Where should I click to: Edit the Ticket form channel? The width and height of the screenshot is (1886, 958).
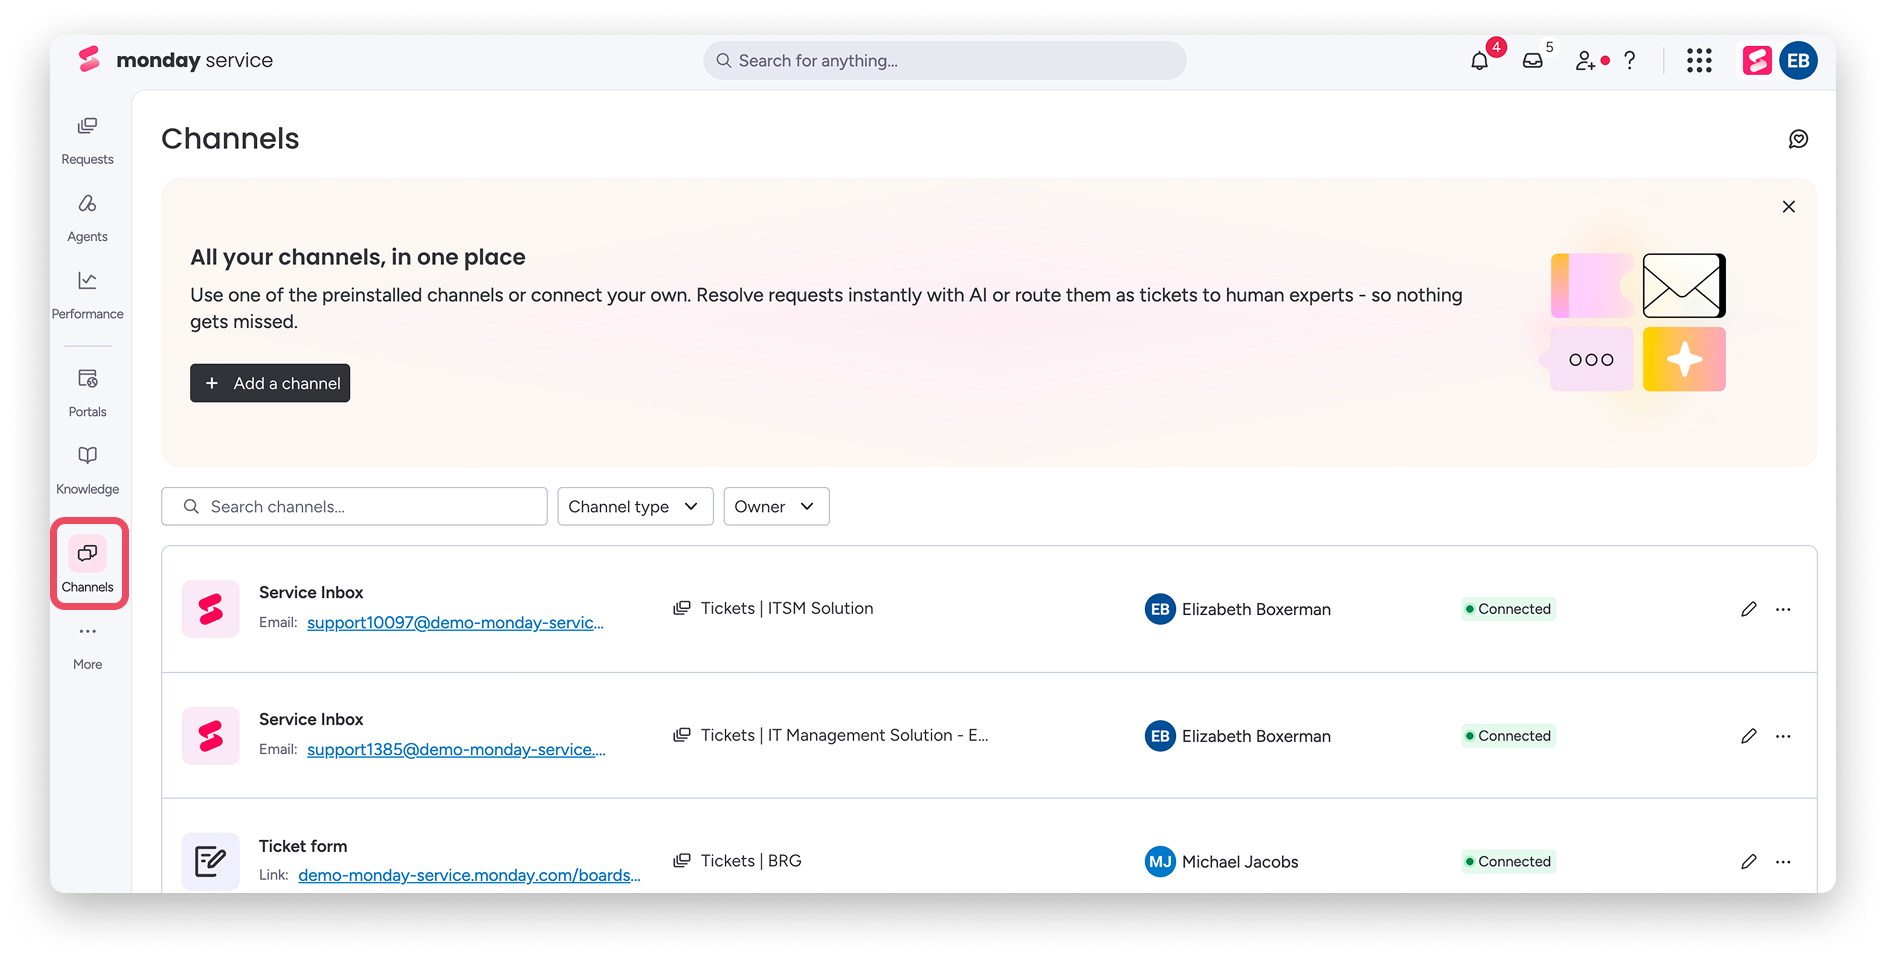pyautogui.click(x=1748, y=862)
